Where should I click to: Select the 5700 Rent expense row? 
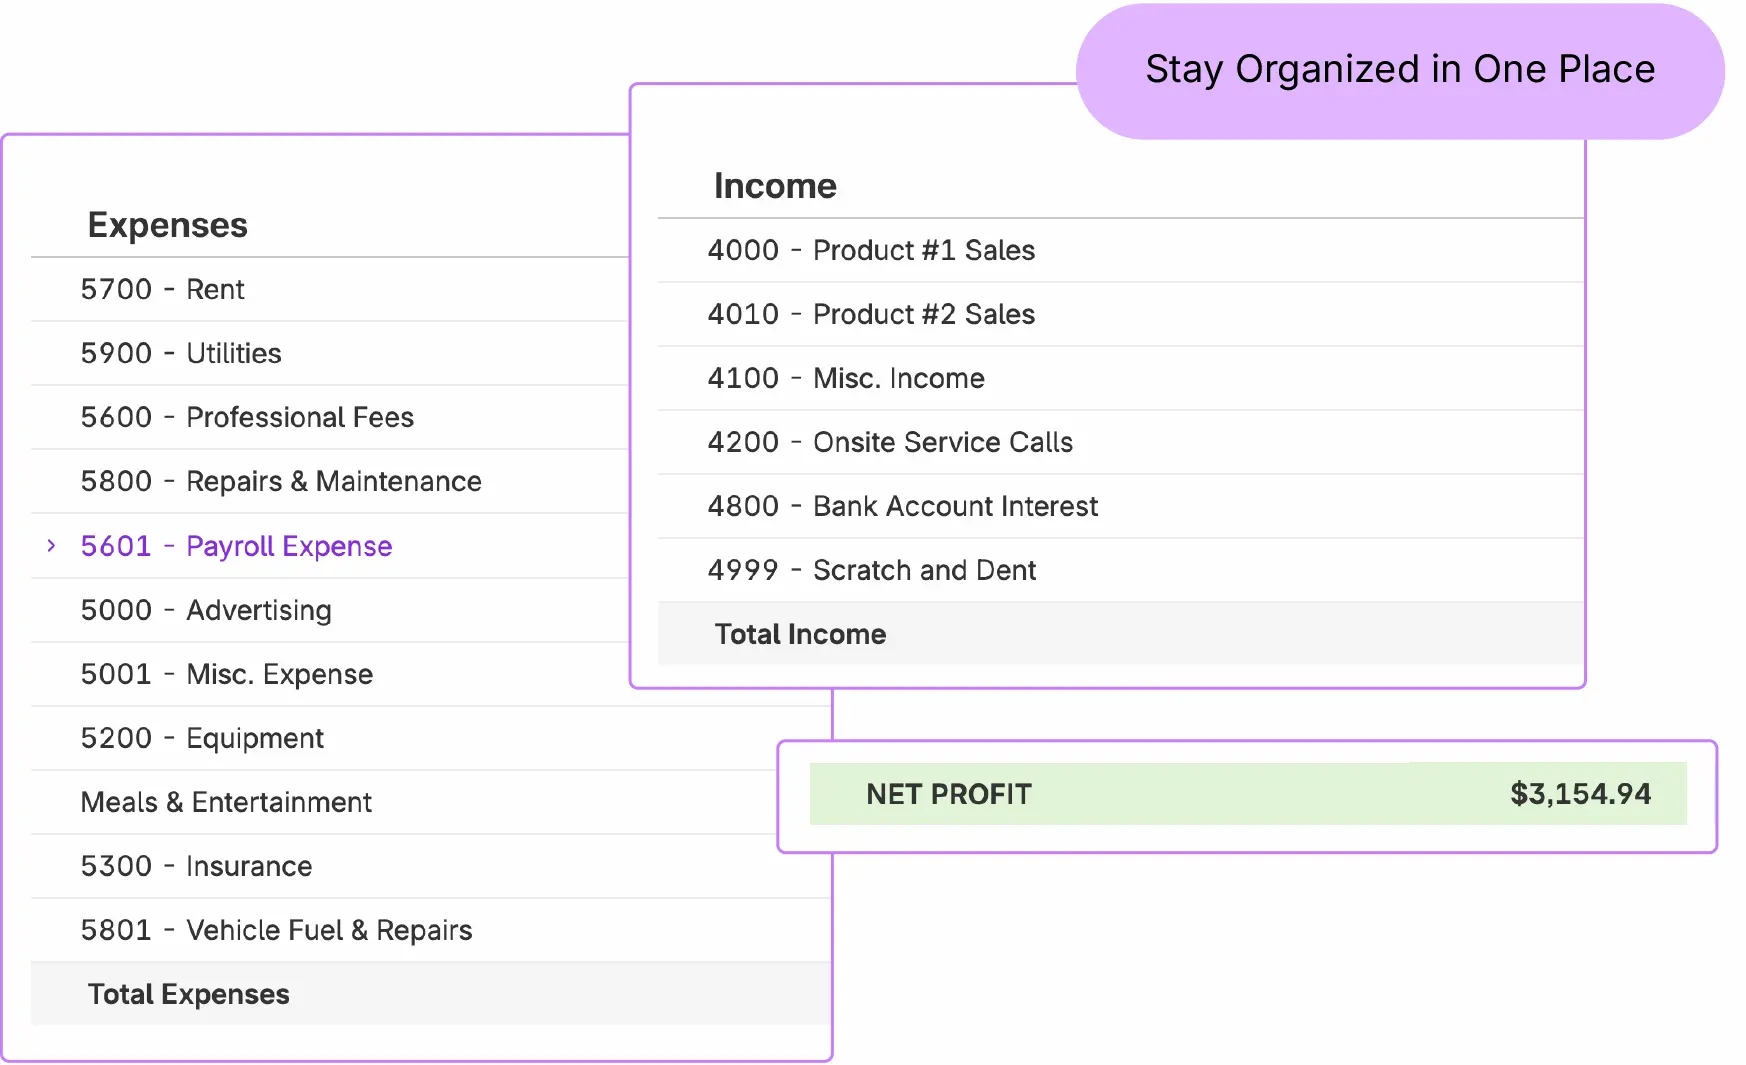(162, 290)
